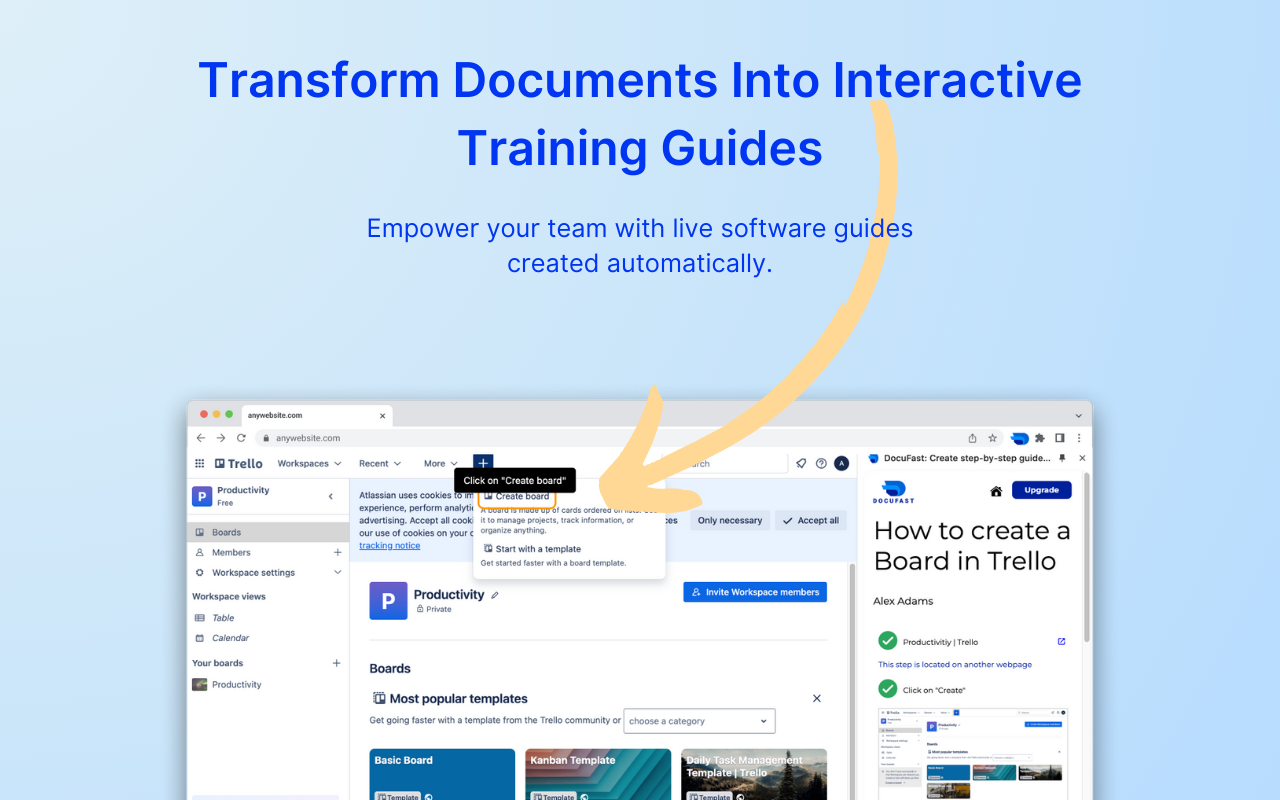Viewport: 1280px width, 800px height.
Task: Open the Basic Board template card
Action: [x=442, y=775]
